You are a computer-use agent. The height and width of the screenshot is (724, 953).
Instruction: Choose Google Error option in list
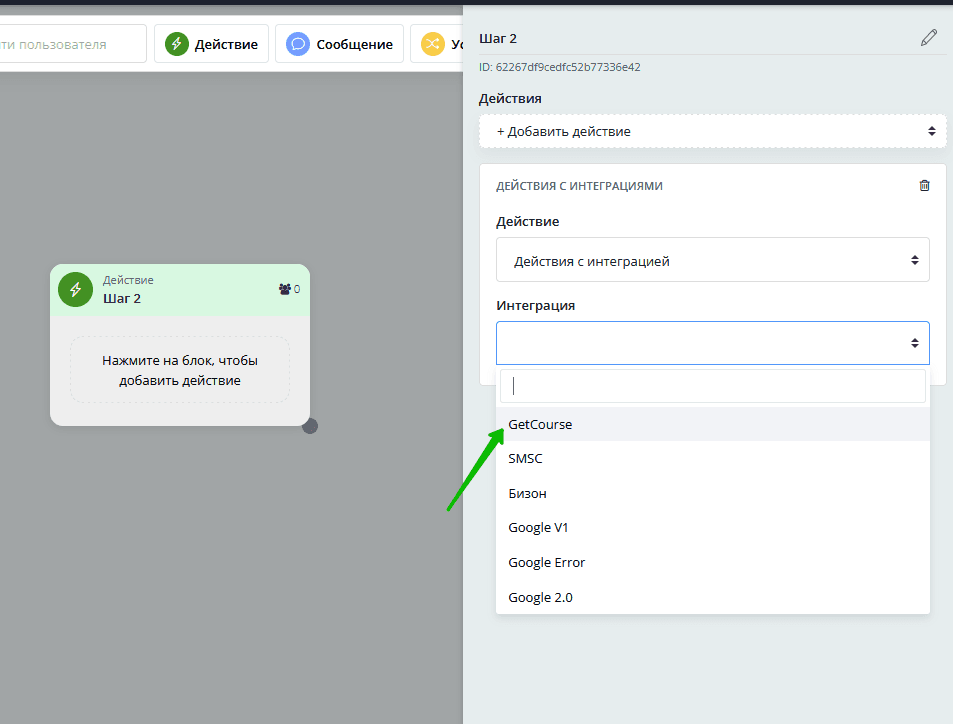(x=547, y=562)
